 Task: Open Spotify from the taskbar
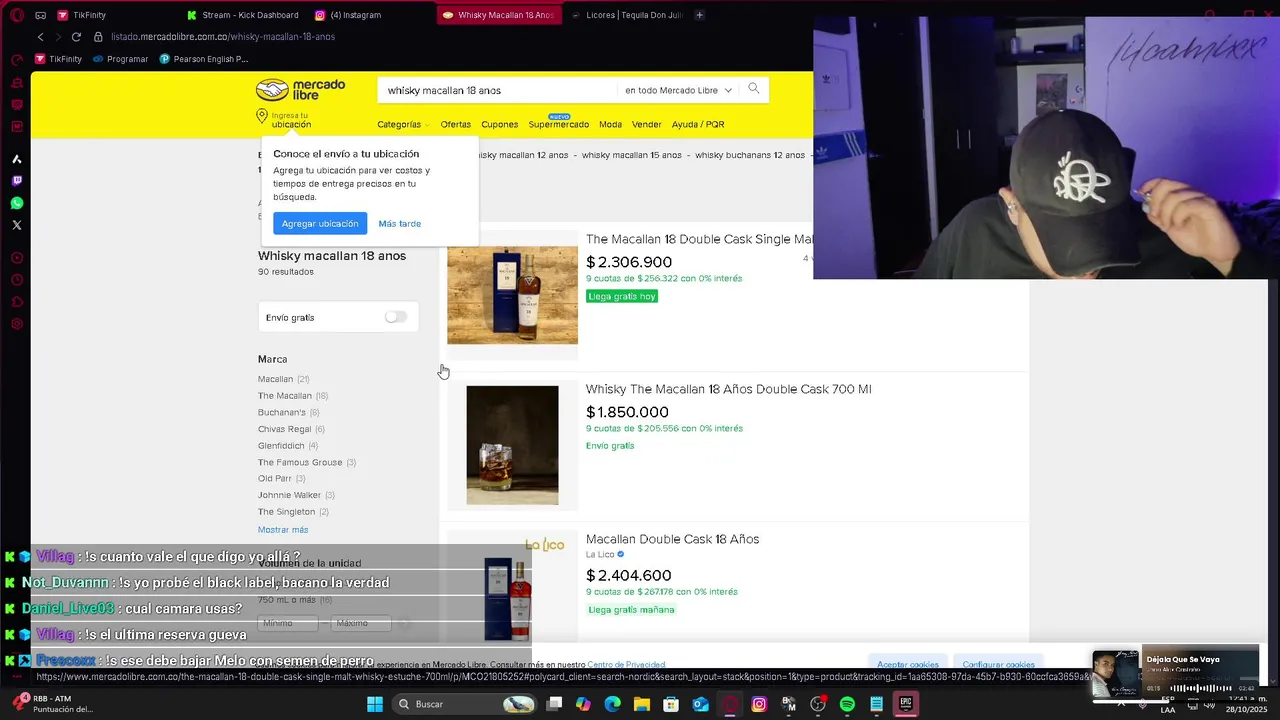point(847,704)
